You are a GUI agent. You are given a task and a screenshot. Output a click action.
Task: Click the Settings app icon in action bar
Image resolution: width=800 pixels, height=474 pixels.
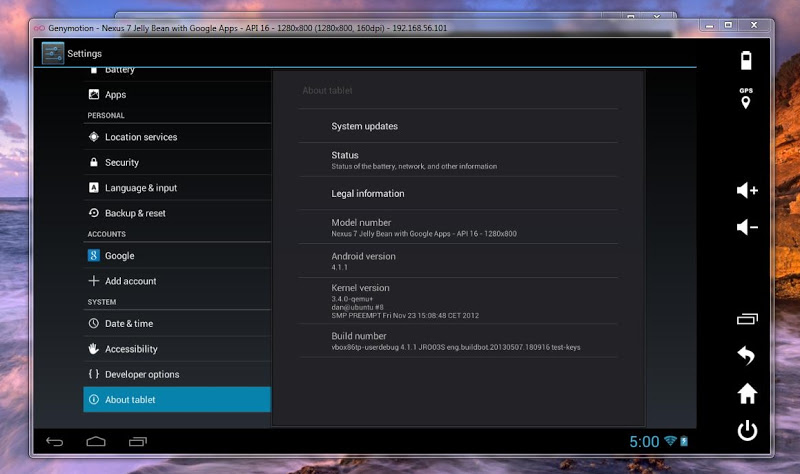[x=53, y=53]
